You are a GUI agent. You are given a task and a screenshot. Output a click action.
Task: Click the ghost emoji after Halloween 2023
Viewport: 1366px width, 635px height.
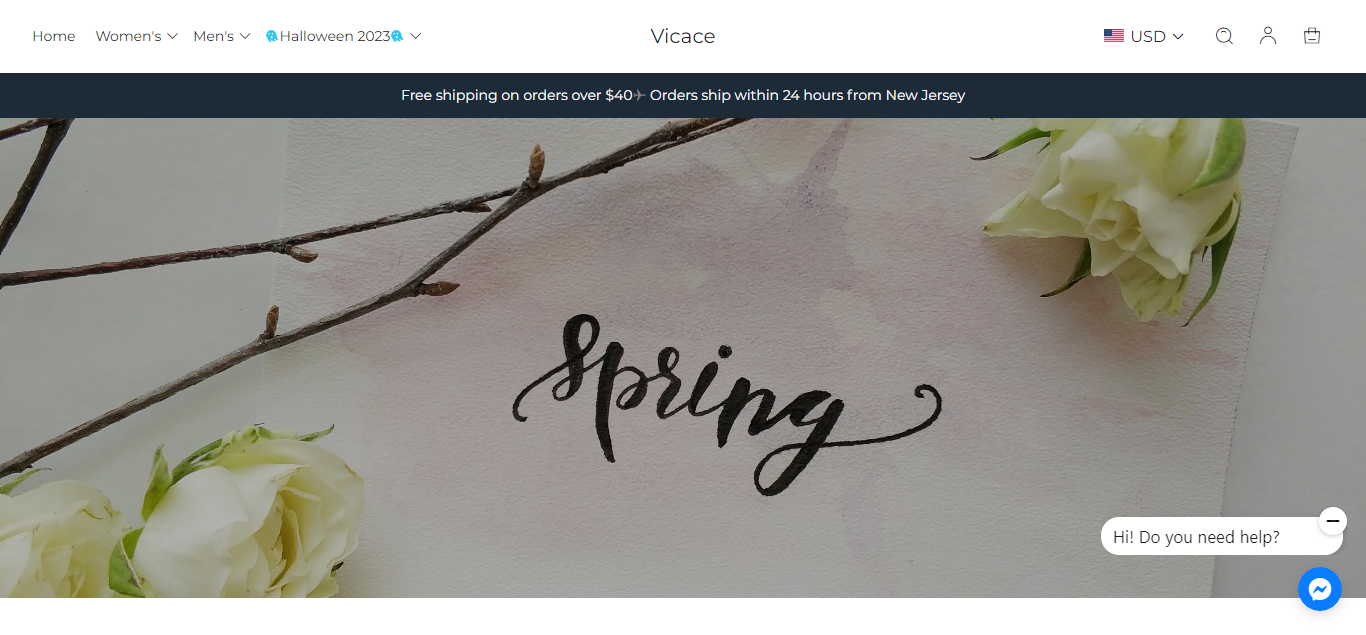[397, 36]
